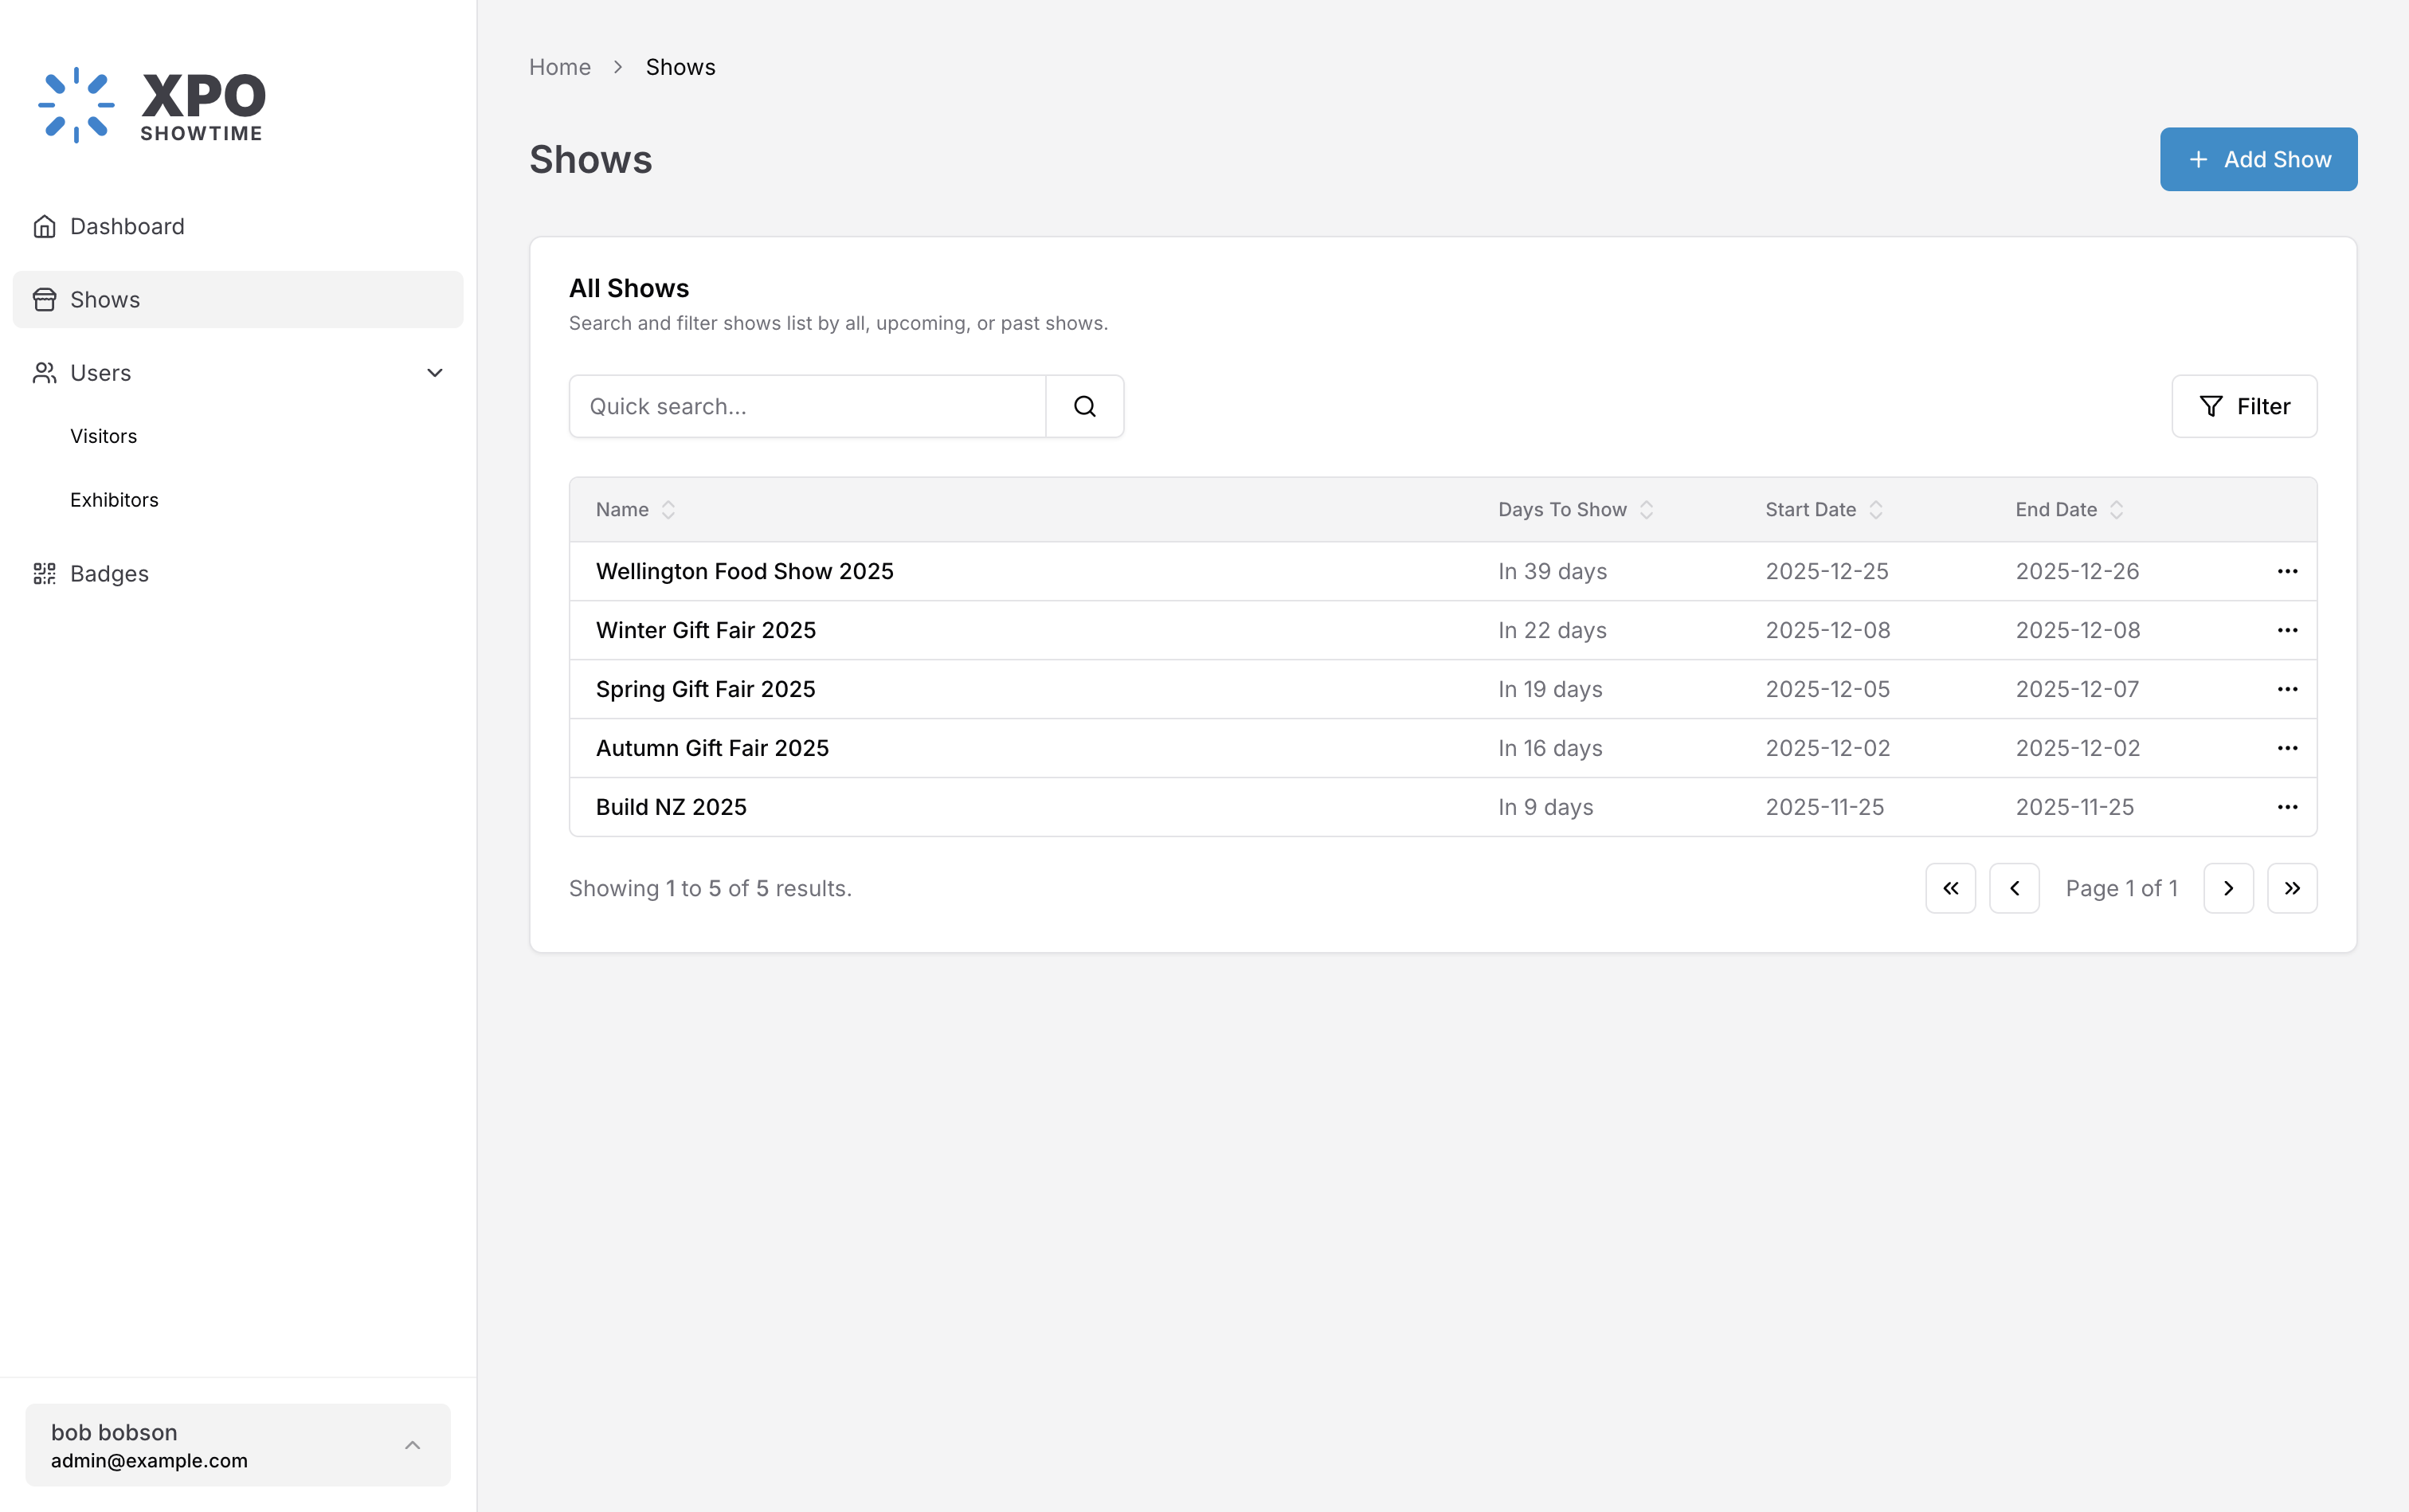Jump to the first page of results
Viewport: 2409px width, 1512px height.
(x=1950, y=888)
